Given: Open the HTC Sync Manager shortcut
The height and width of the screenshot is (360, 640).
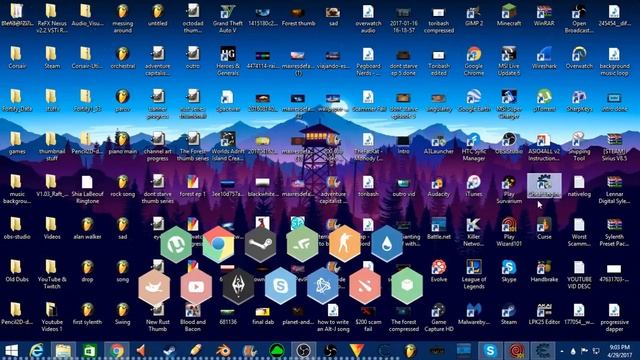Looking at the screenshot, I should (473, 147).
